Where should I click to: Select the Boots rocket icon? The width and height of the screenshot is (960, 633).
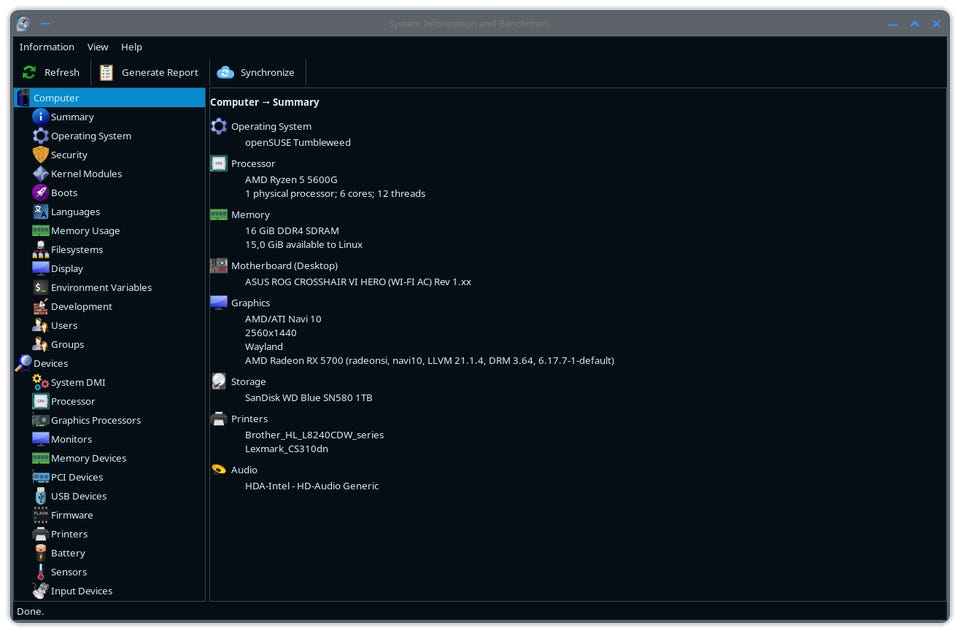coord(40,192)
